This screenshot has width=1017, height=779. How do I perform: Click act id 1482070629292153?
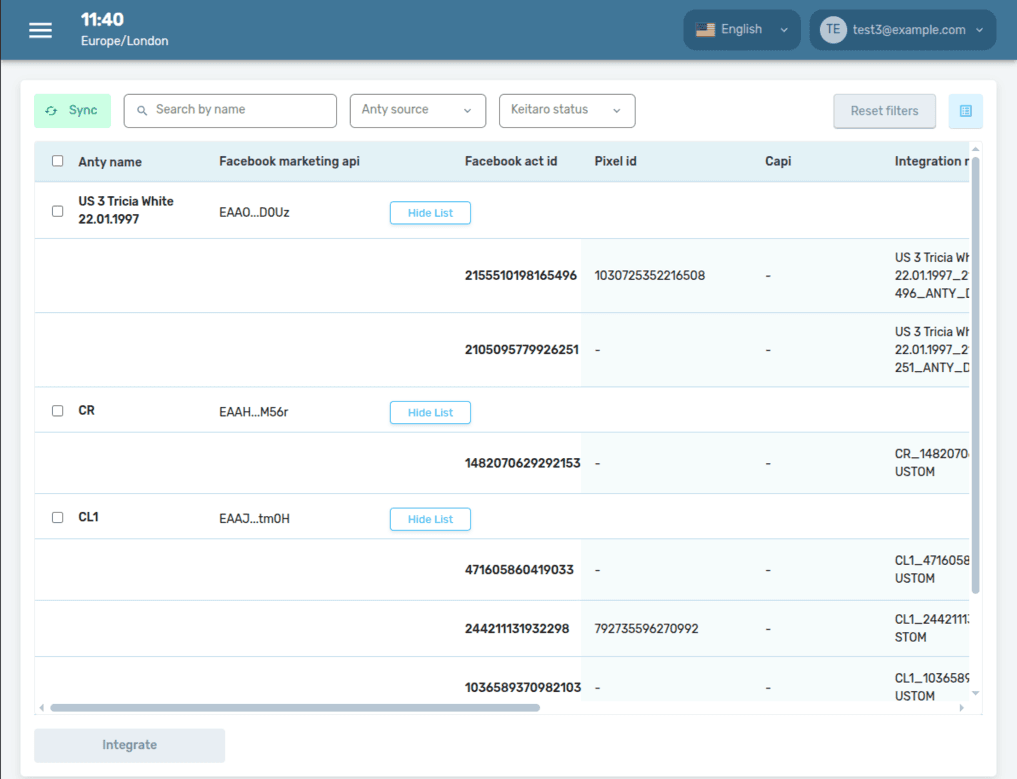[523, 463]
